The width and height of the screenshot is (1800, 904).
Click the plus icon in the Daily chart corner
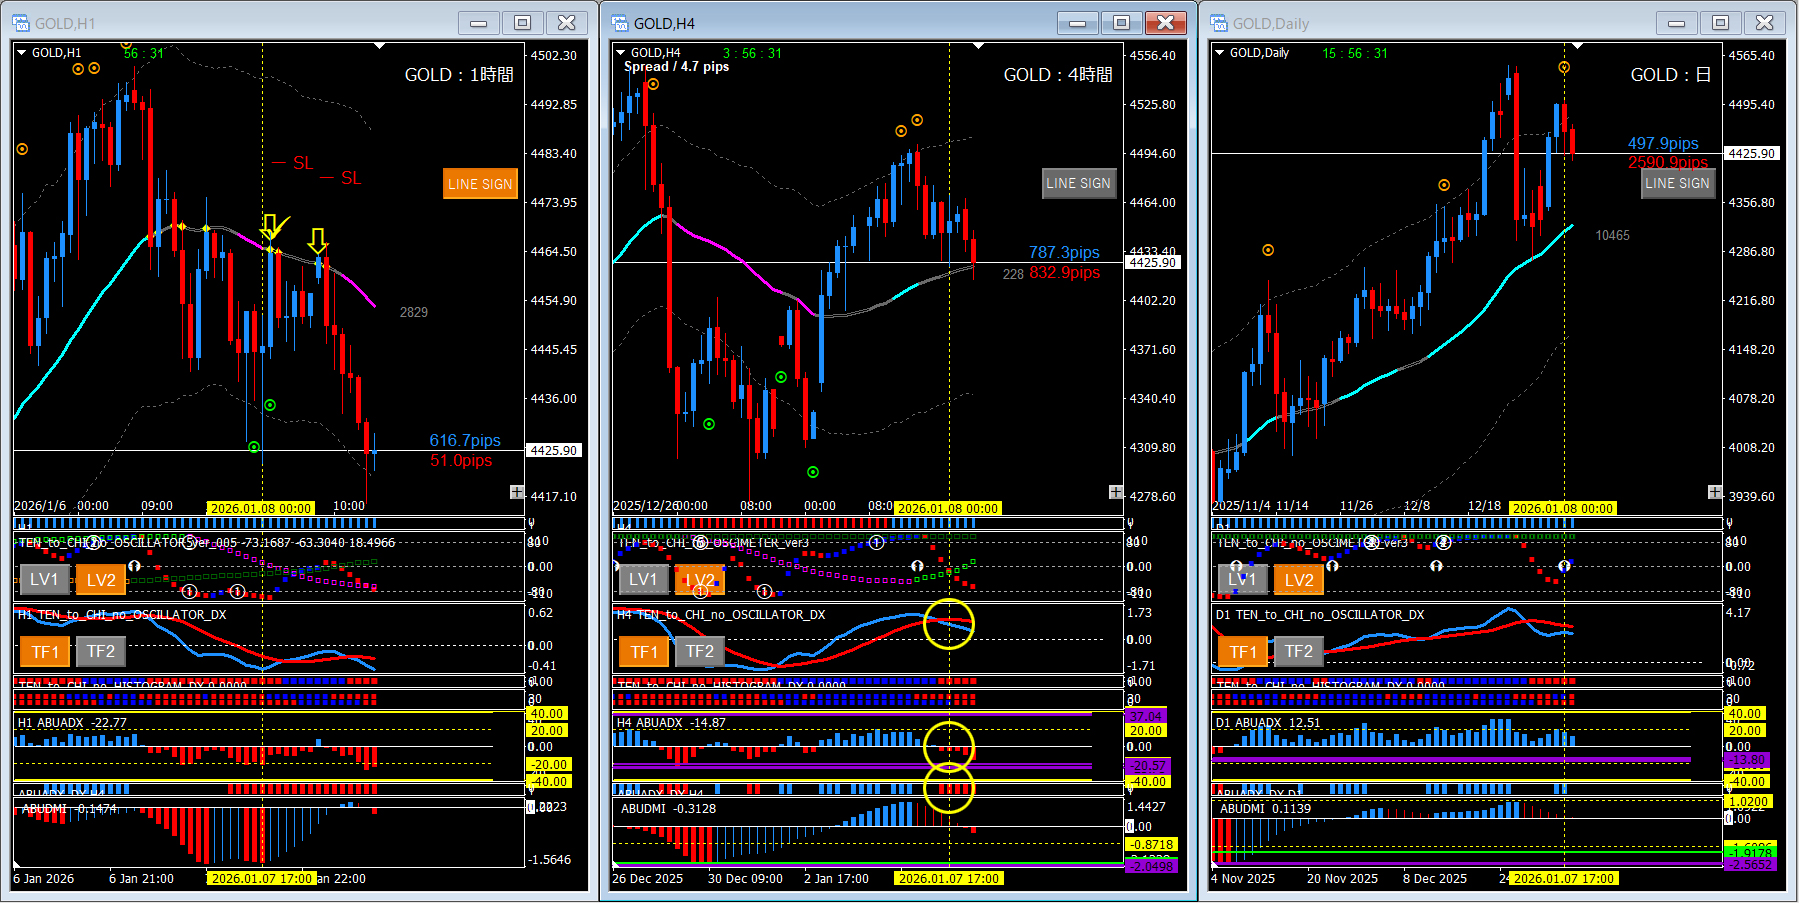[1715, 492]
